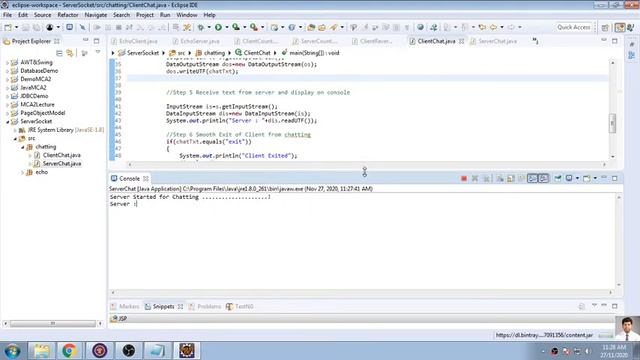Open Project Explorer View Menu arrow
The width and height of the screenshot is (640, 360).
[x=98, y=53]
